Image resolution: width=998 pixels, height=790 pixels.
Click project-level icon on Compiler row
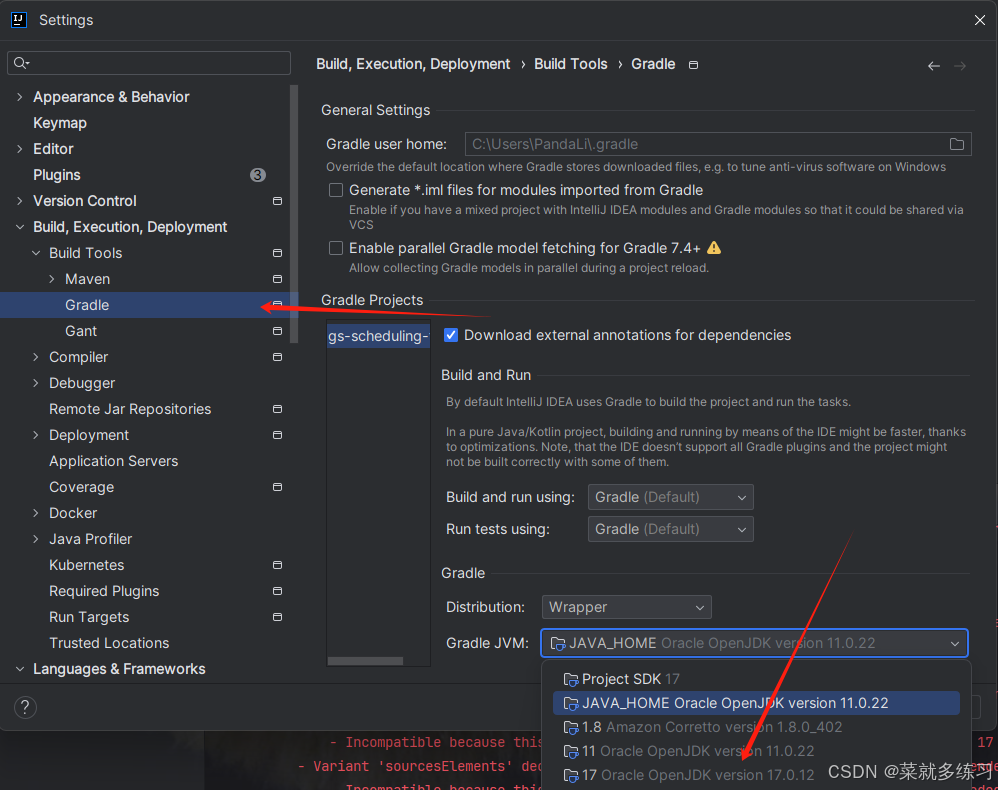[278, 357]
